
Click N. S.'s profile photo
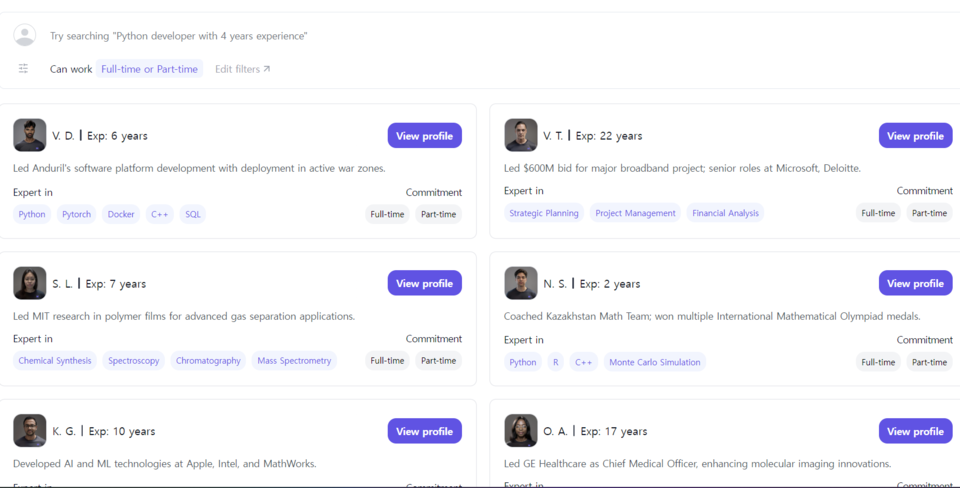pos(521,283)
